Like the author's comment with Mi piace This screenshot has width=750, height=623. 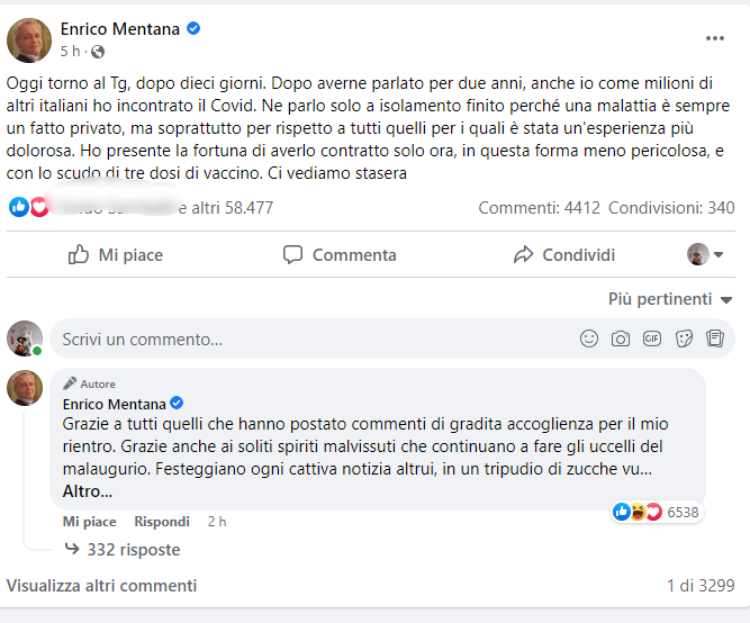[x=89, y=522]
